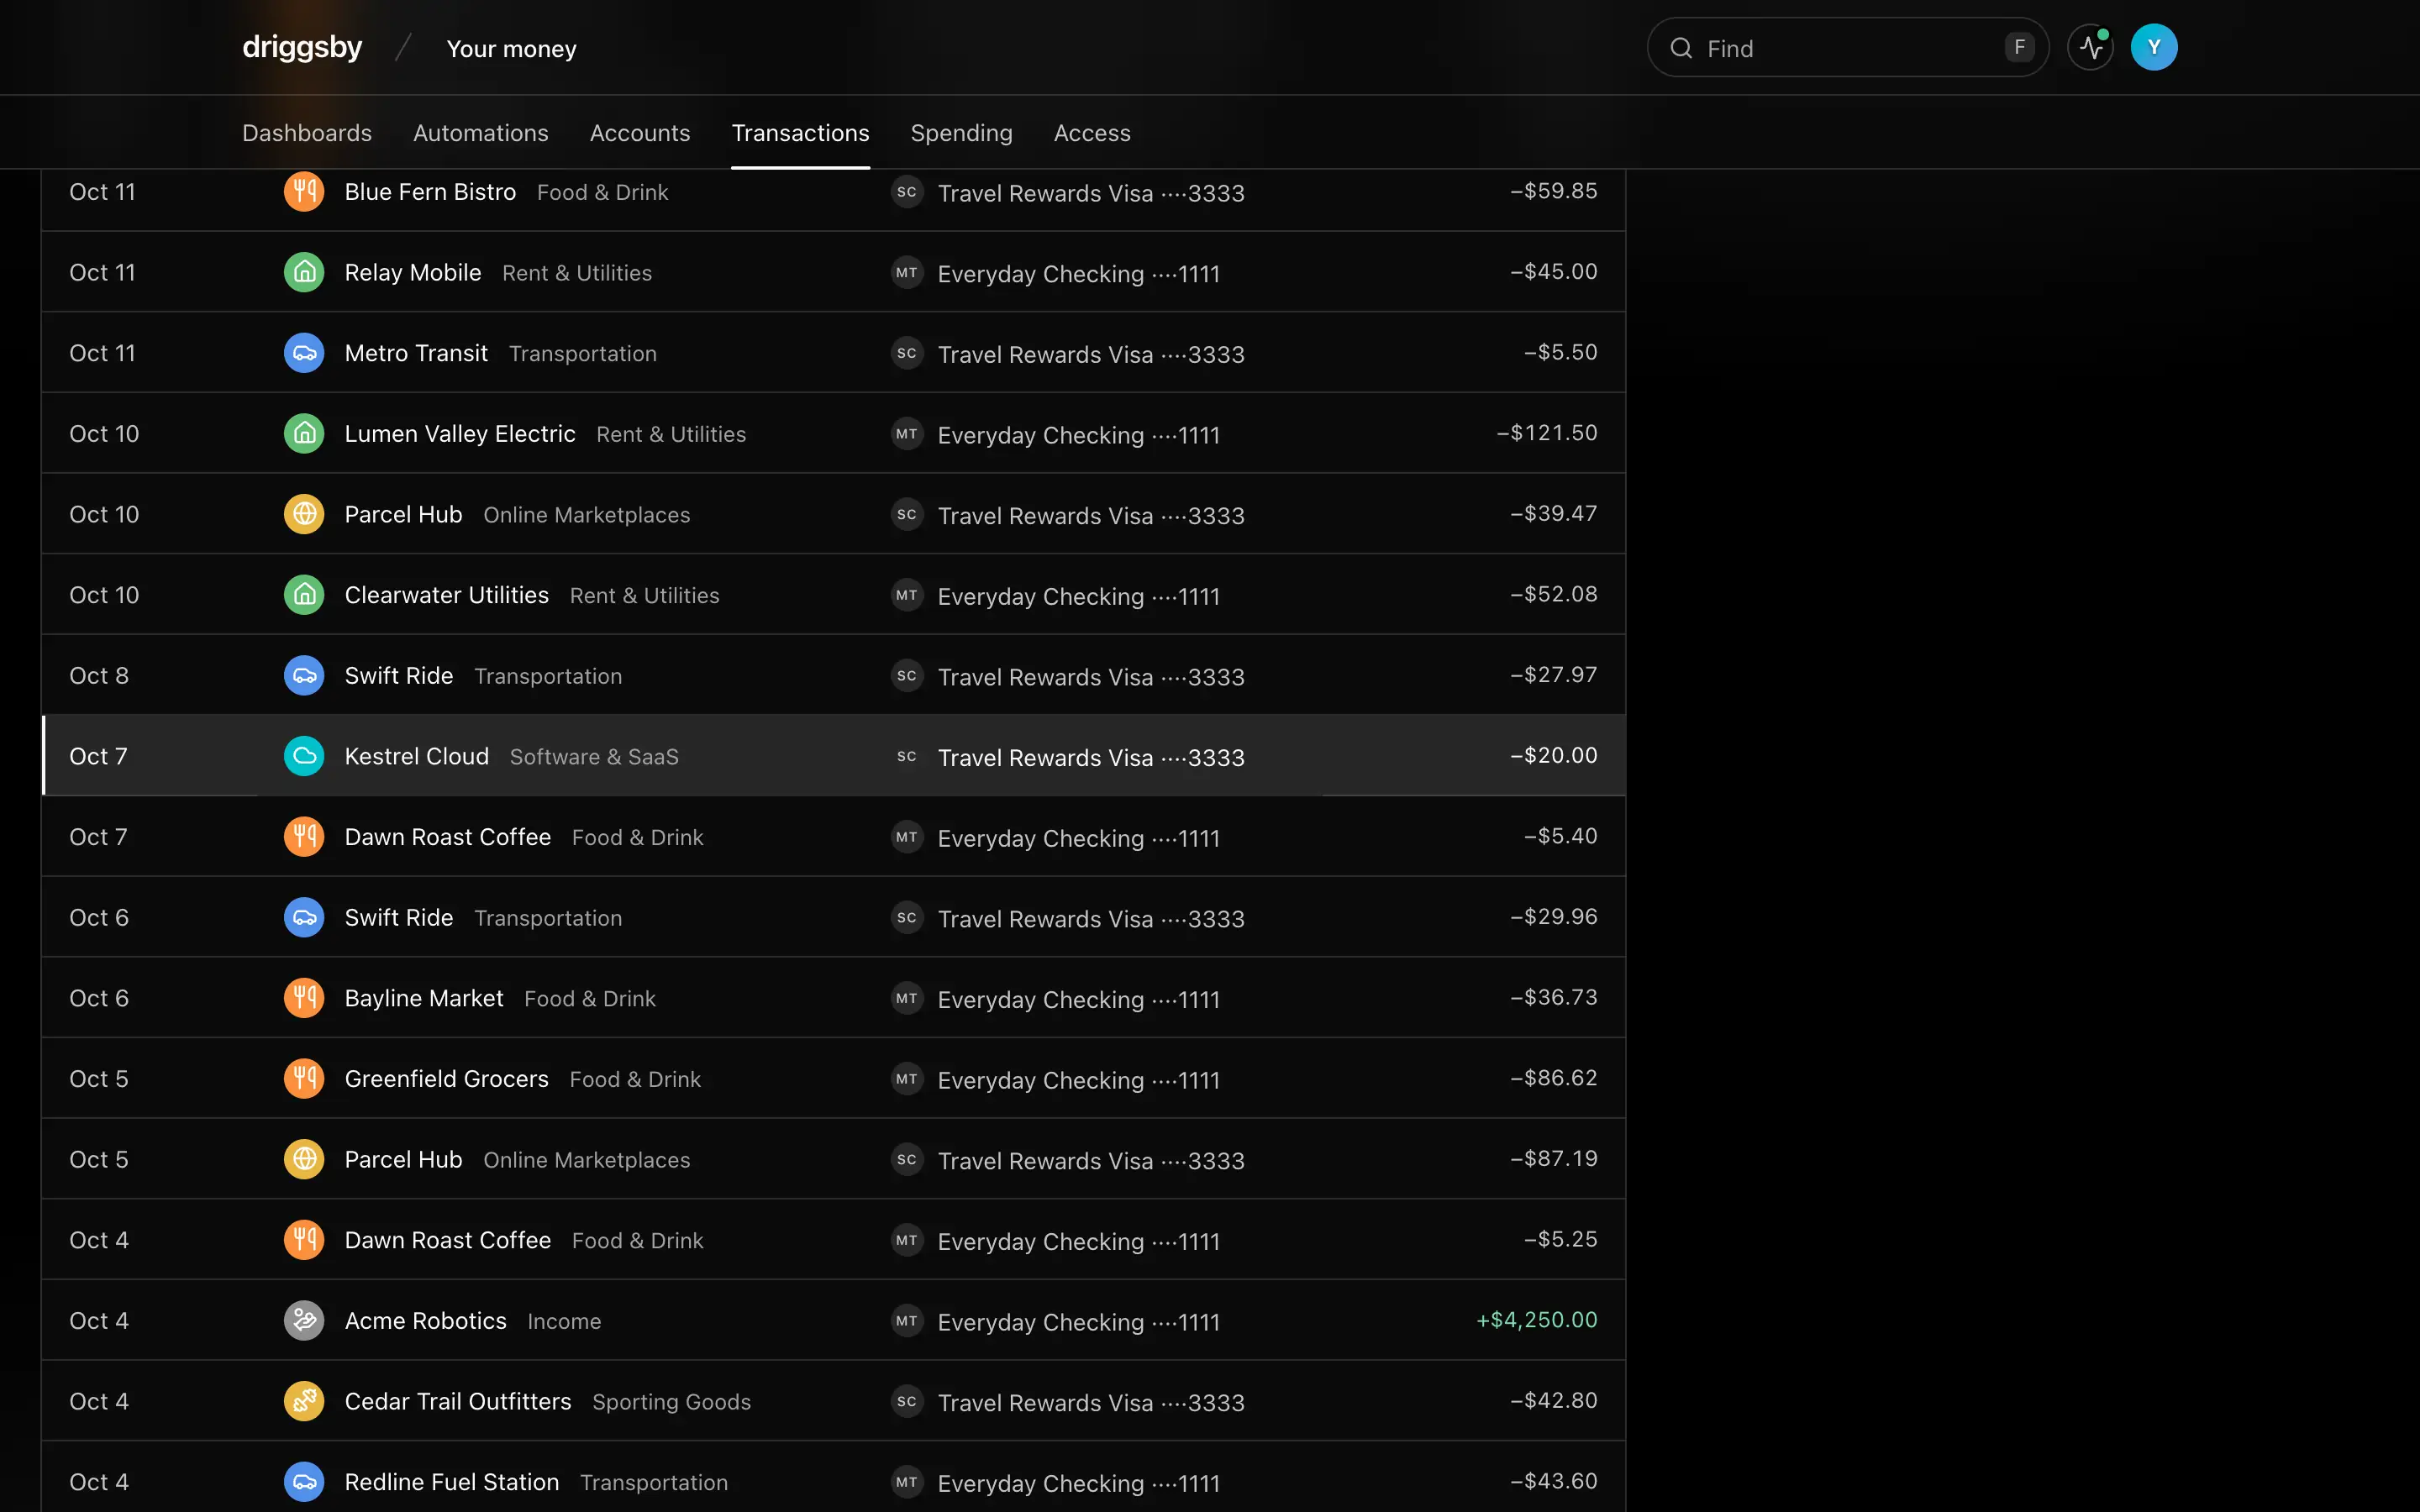Click the home icon beside Clearwater Utilities

pyautogui.click(x=304, y=595)
